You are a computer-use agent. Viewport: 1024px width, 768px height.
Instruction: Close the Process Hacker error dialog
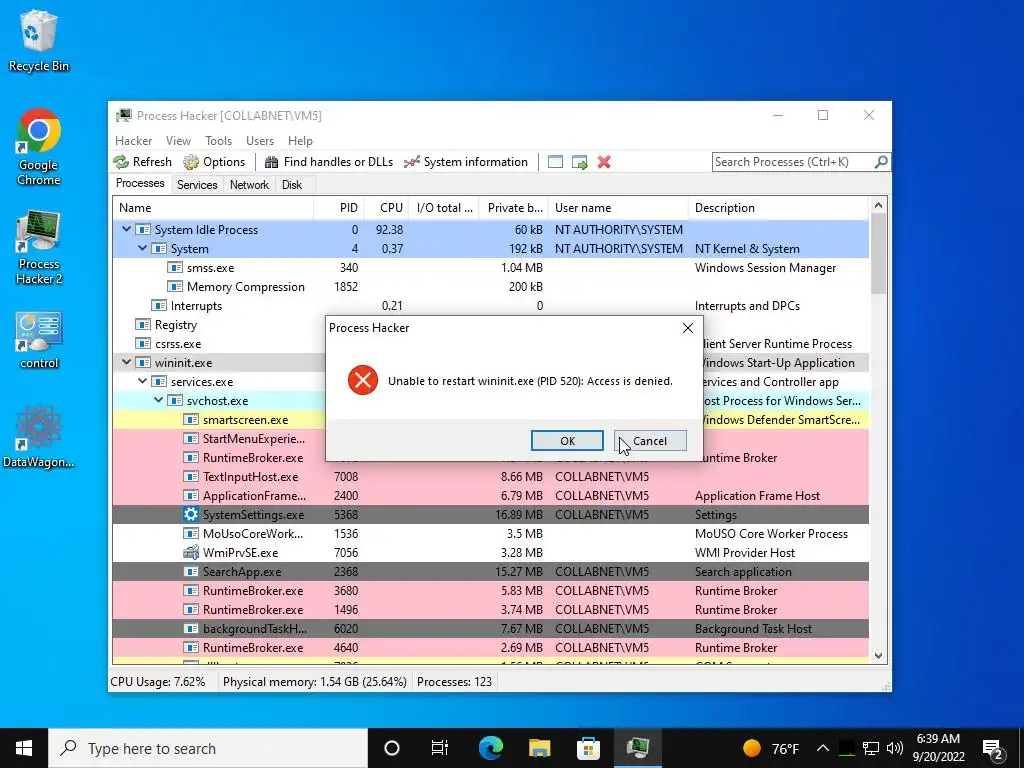click(x=688, y=328)
